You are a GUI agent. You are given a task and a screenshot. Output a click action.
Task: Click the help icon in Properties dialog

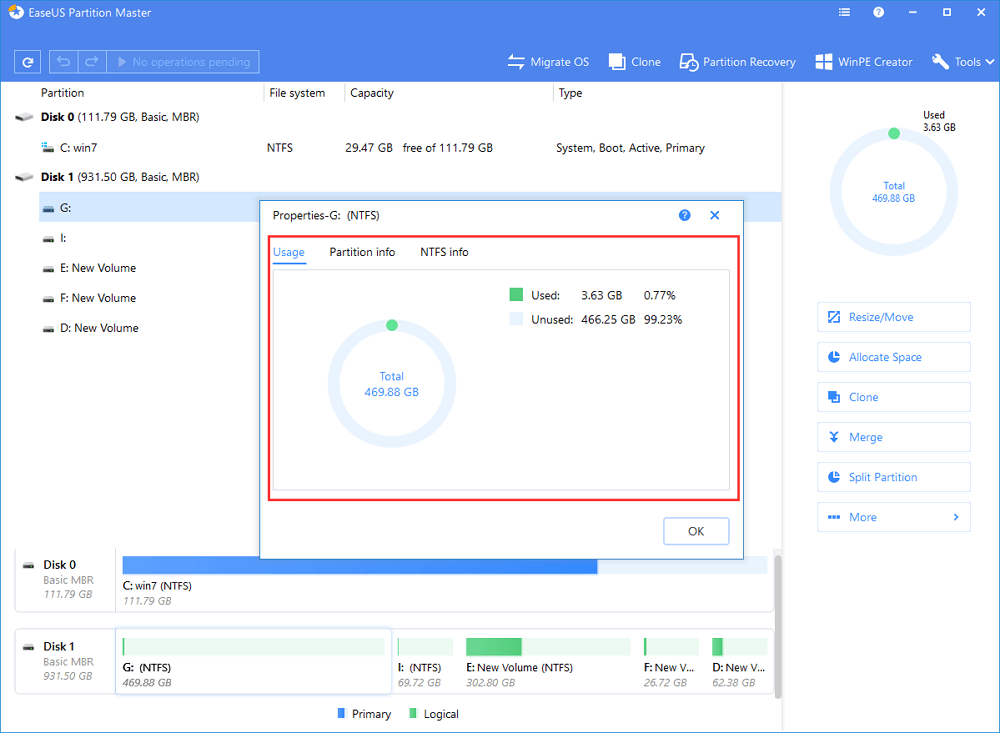click(x=685, y=215)
